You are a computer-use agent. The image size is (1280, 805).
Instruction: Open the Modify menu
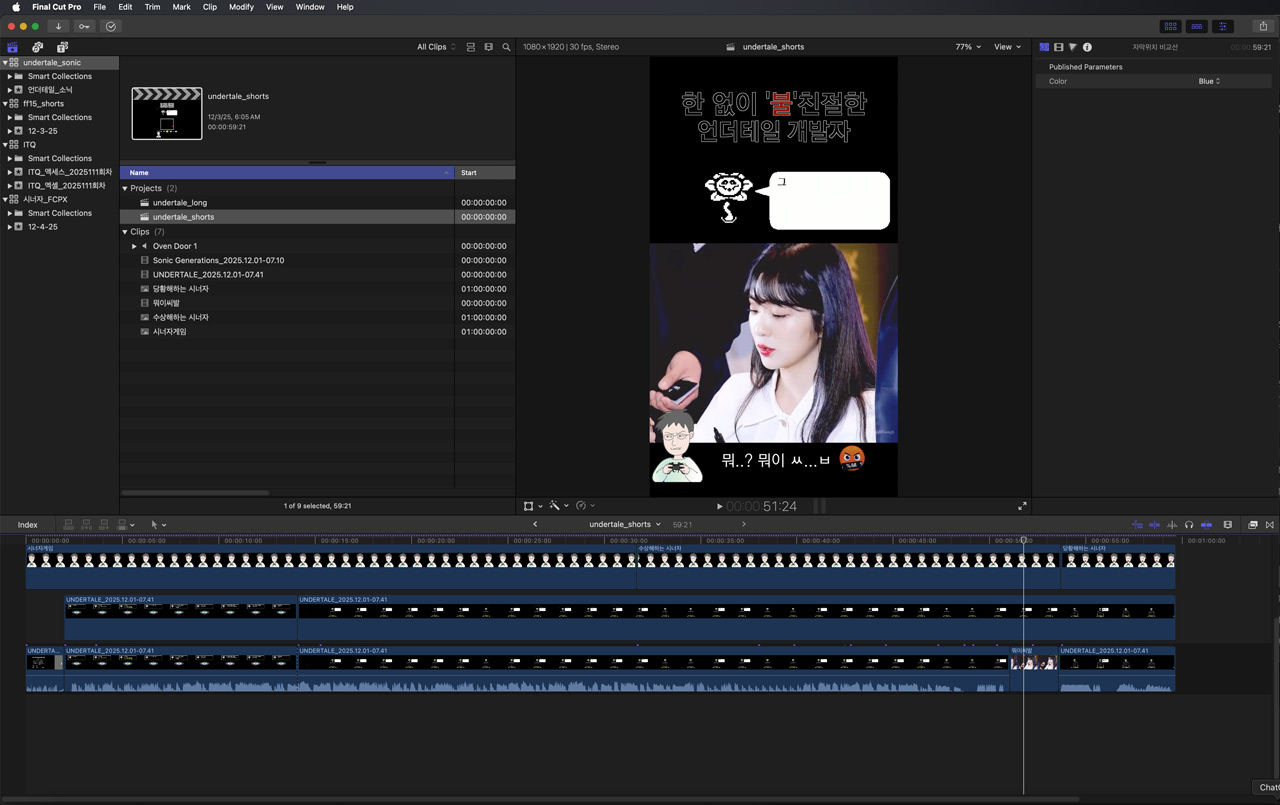click(241, 7)
